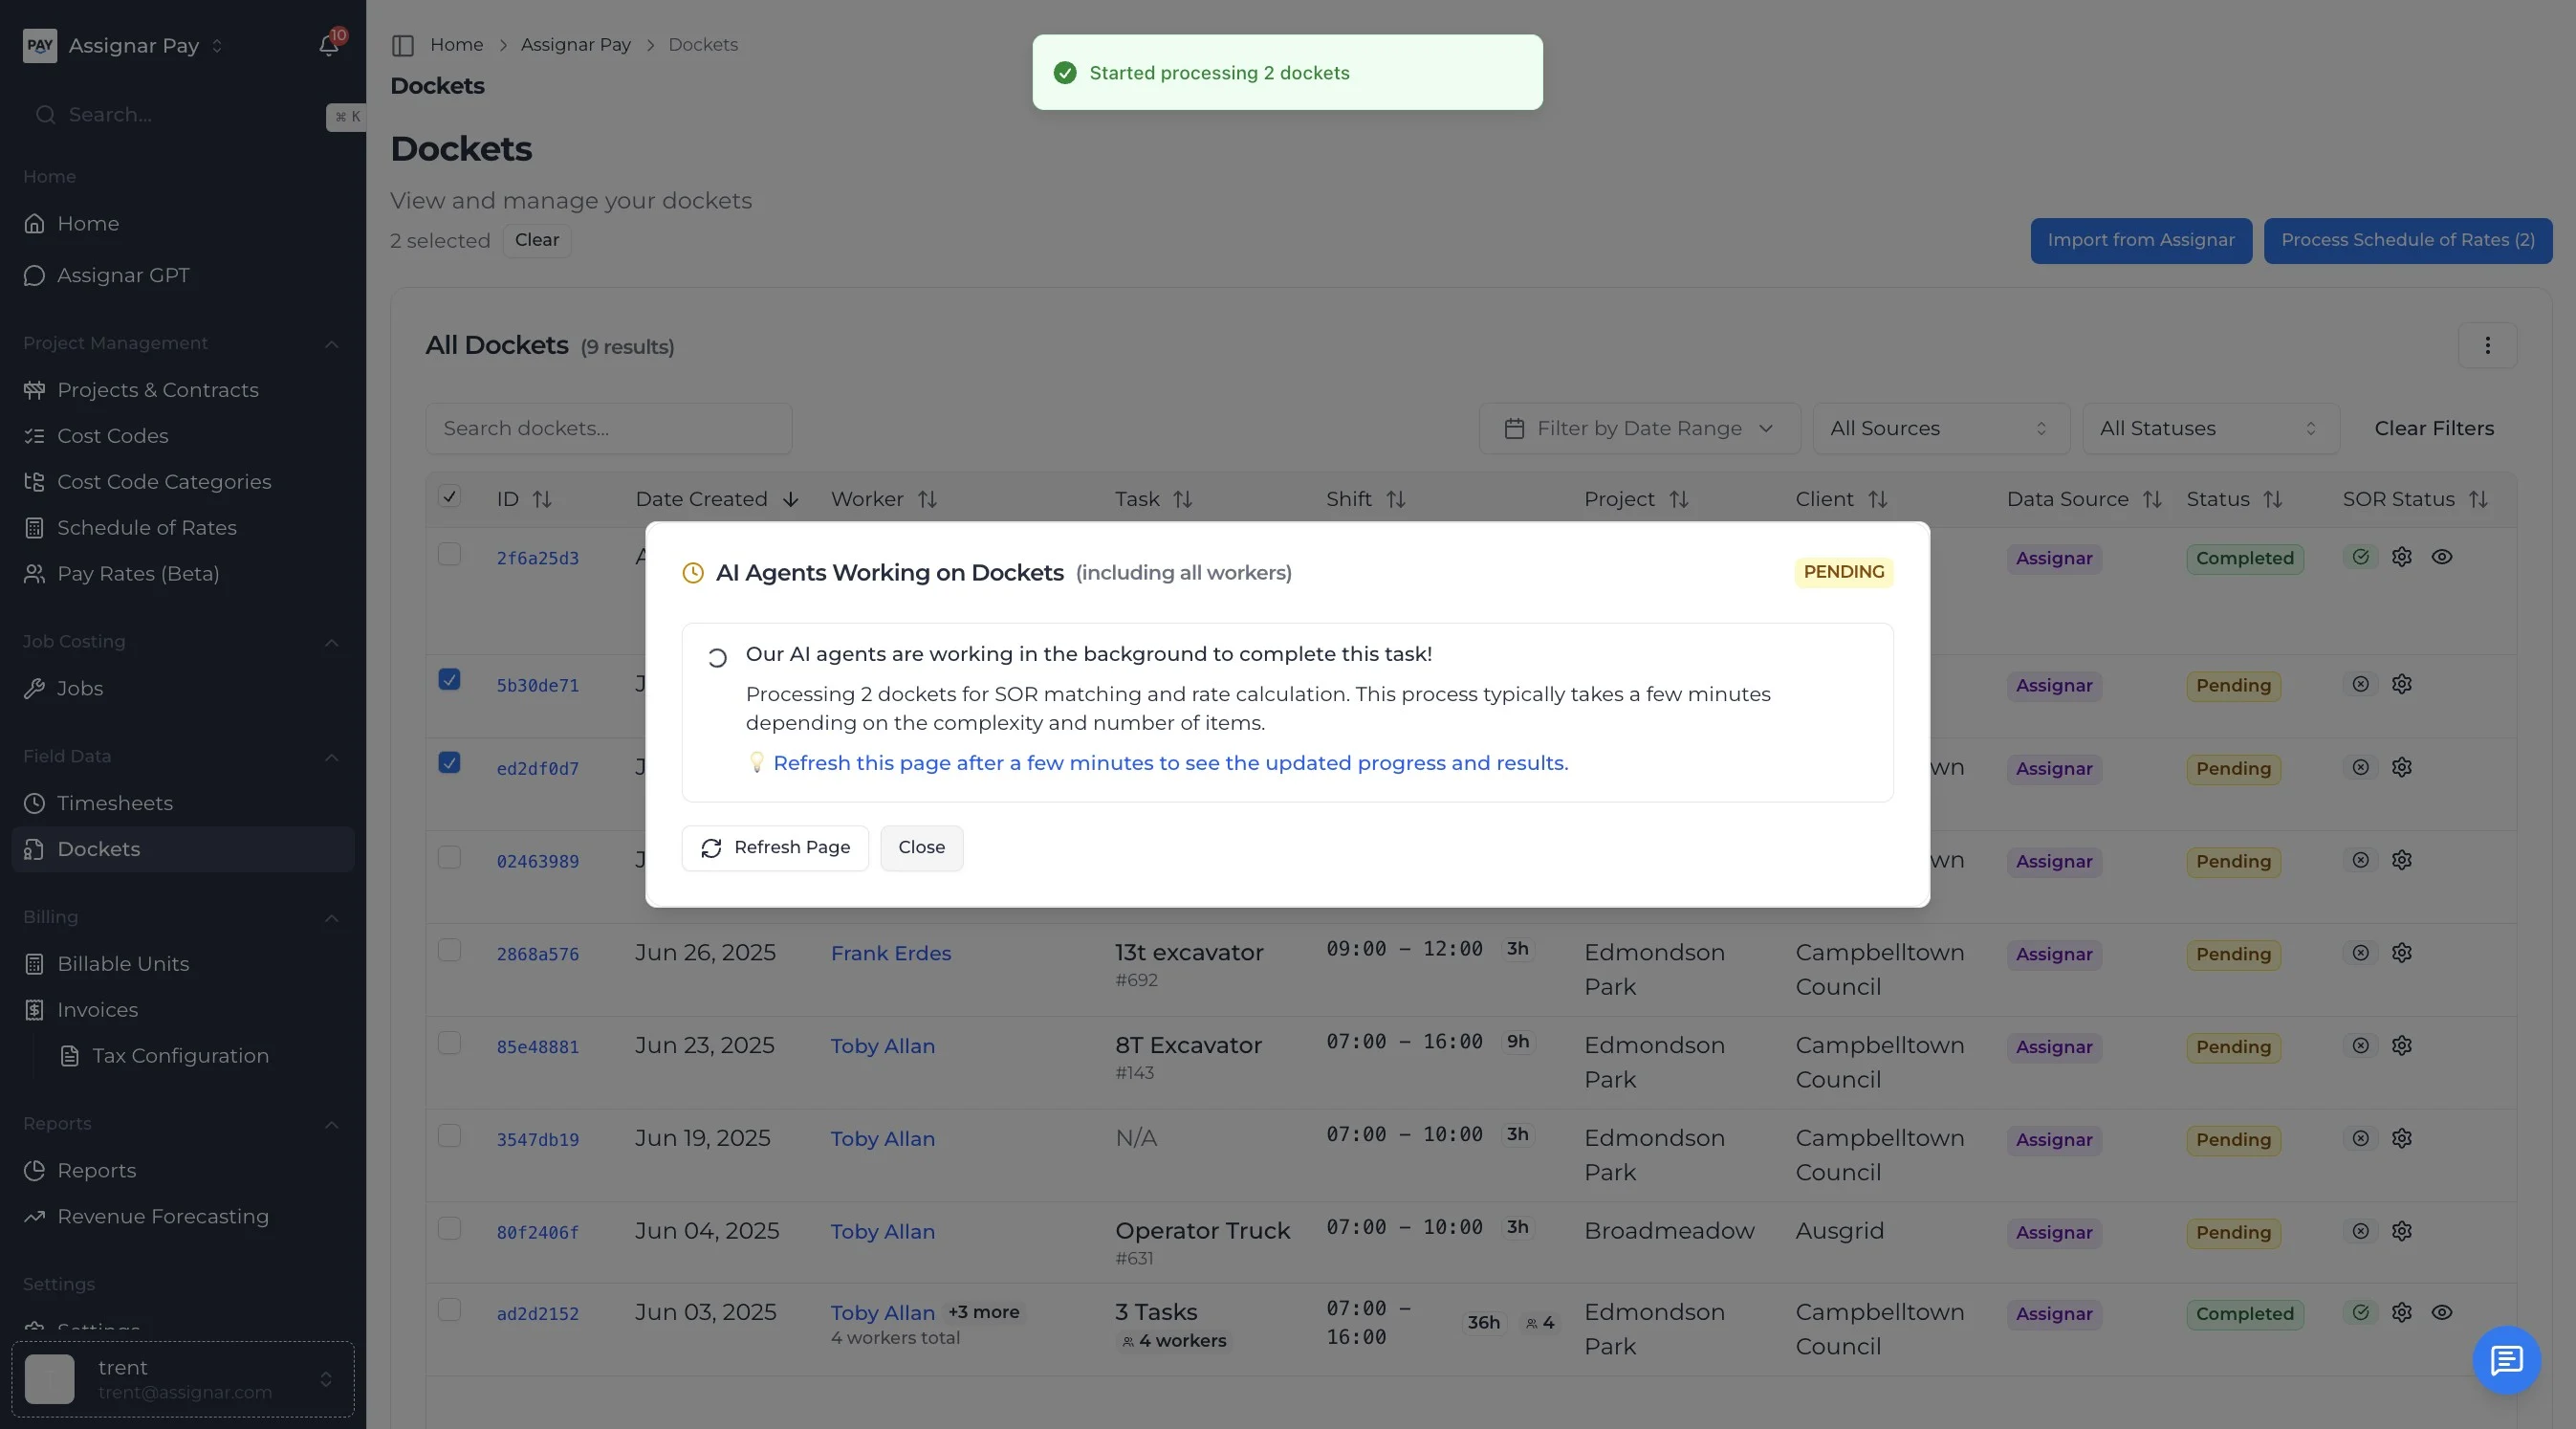Collapse the Project Management section
This screenshot has width=2576, height=1429.
pos(331,343)
